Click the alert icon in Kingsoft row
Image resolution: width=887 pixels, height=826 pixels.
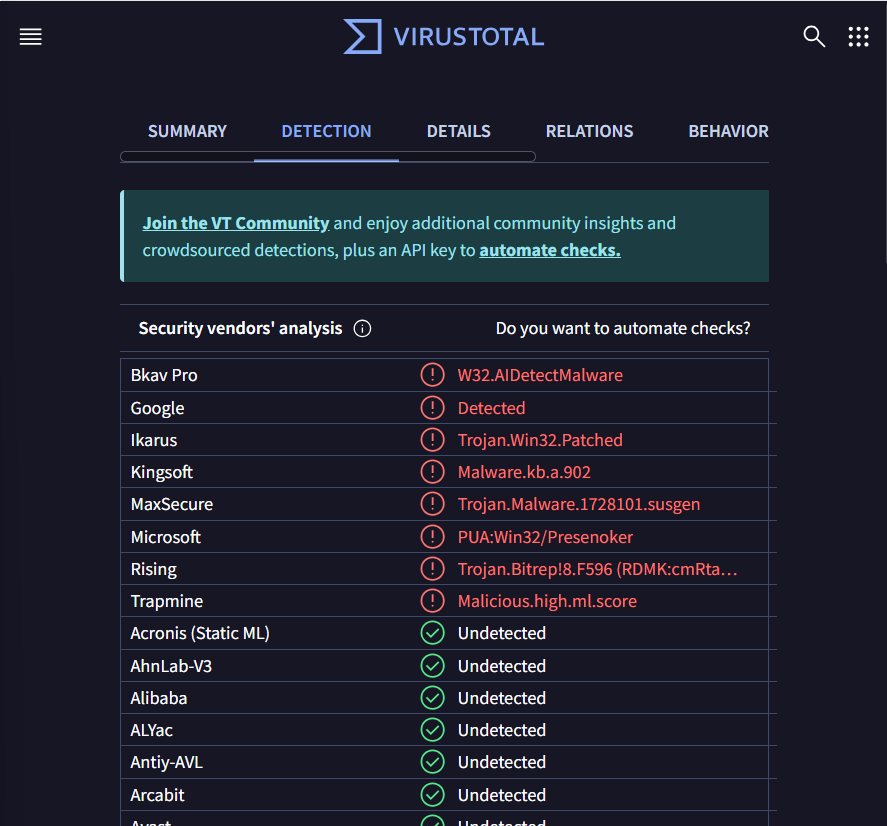click(432, 472)
